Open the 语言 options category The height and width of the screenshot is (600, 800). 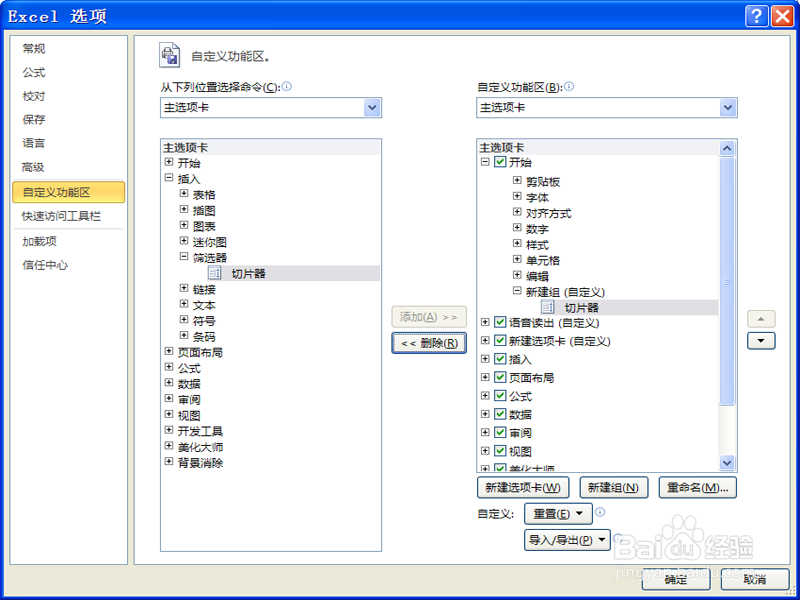(x=34, y=143)
